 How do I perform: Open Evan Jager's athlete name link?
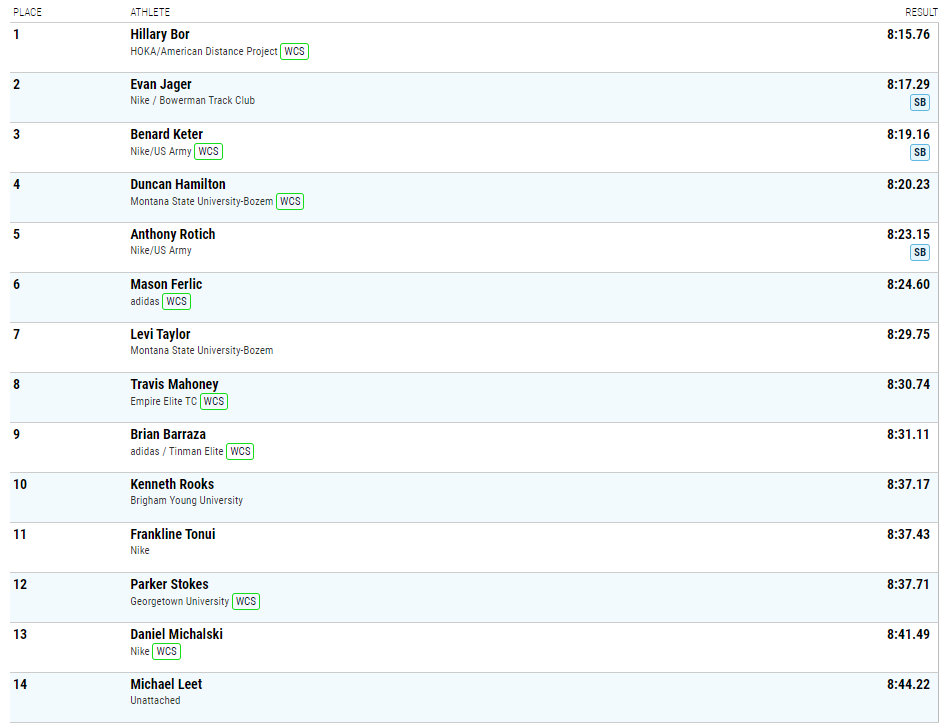(161, 84)
